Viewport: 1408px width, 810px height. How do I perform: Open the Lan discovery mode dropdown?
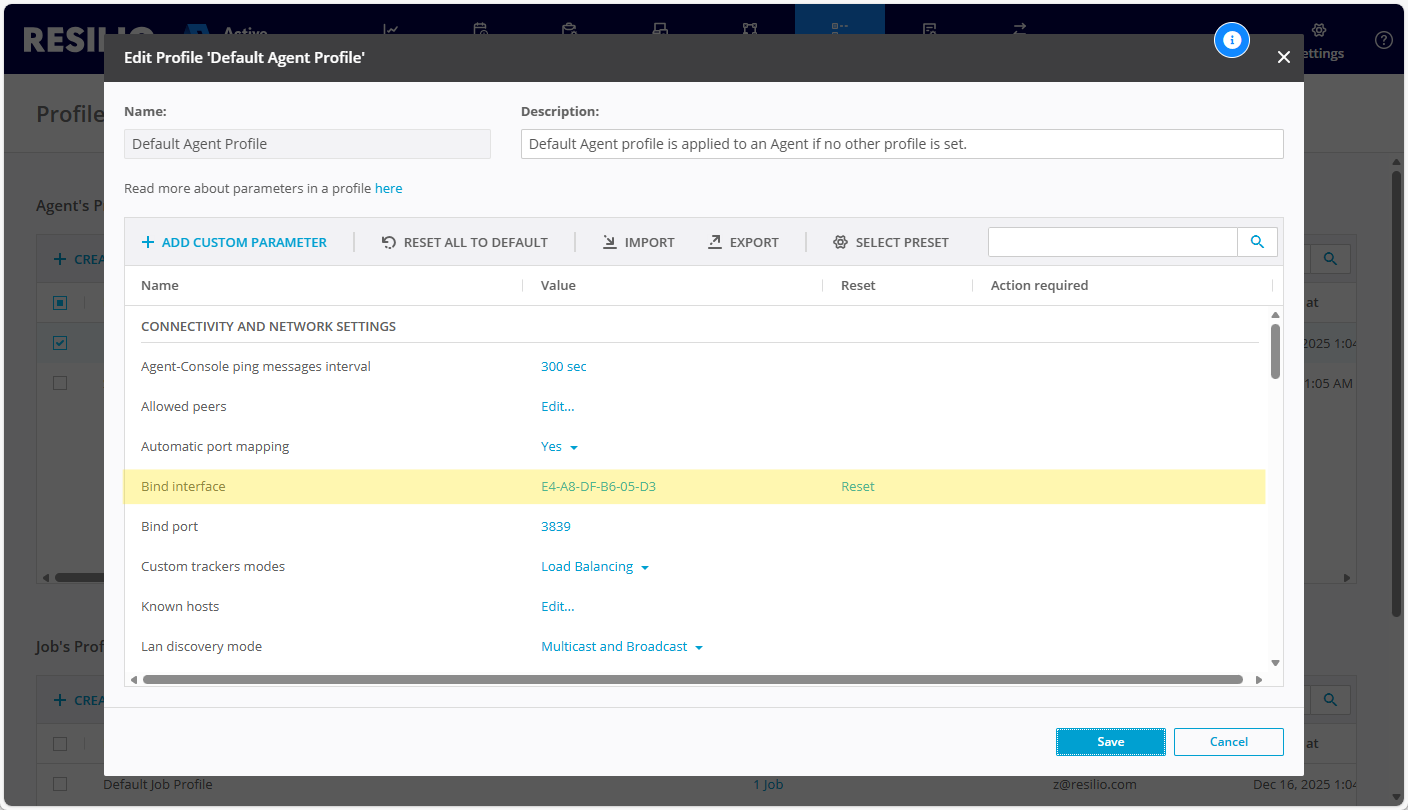pyautogui.click(x=622, y=647)
